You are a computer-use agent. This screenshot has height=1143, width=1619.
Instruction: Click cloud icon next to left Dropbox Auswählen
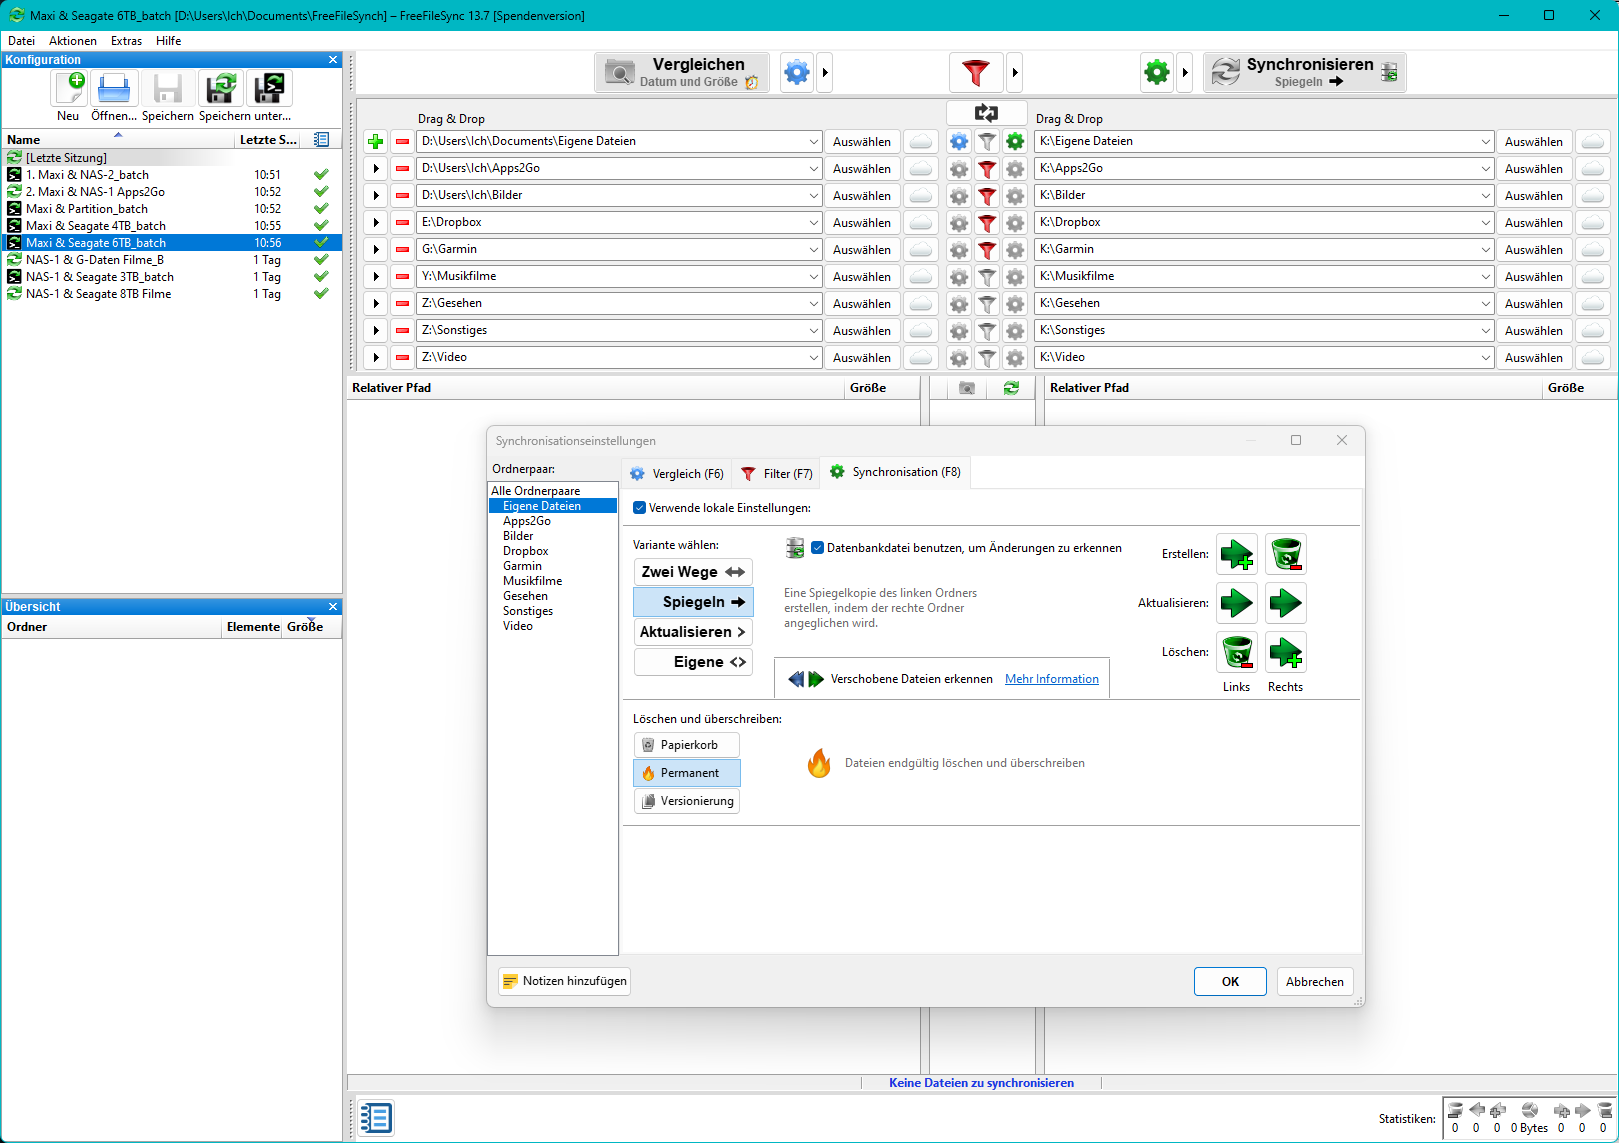tap(922, 223)
